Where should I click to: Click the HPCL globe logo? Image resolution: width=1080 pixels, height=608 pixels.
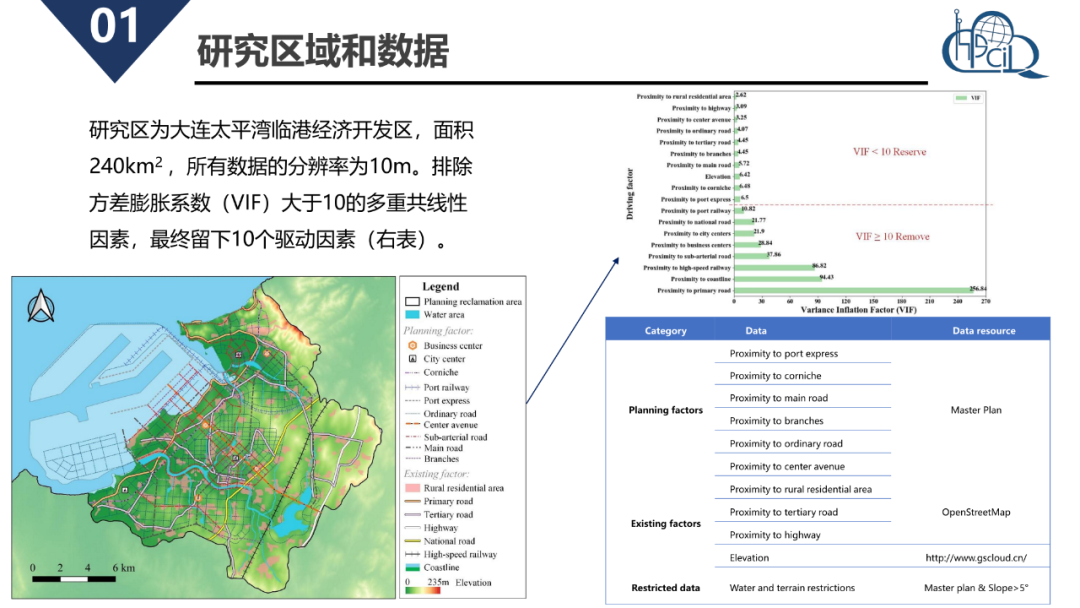(994, 43)
